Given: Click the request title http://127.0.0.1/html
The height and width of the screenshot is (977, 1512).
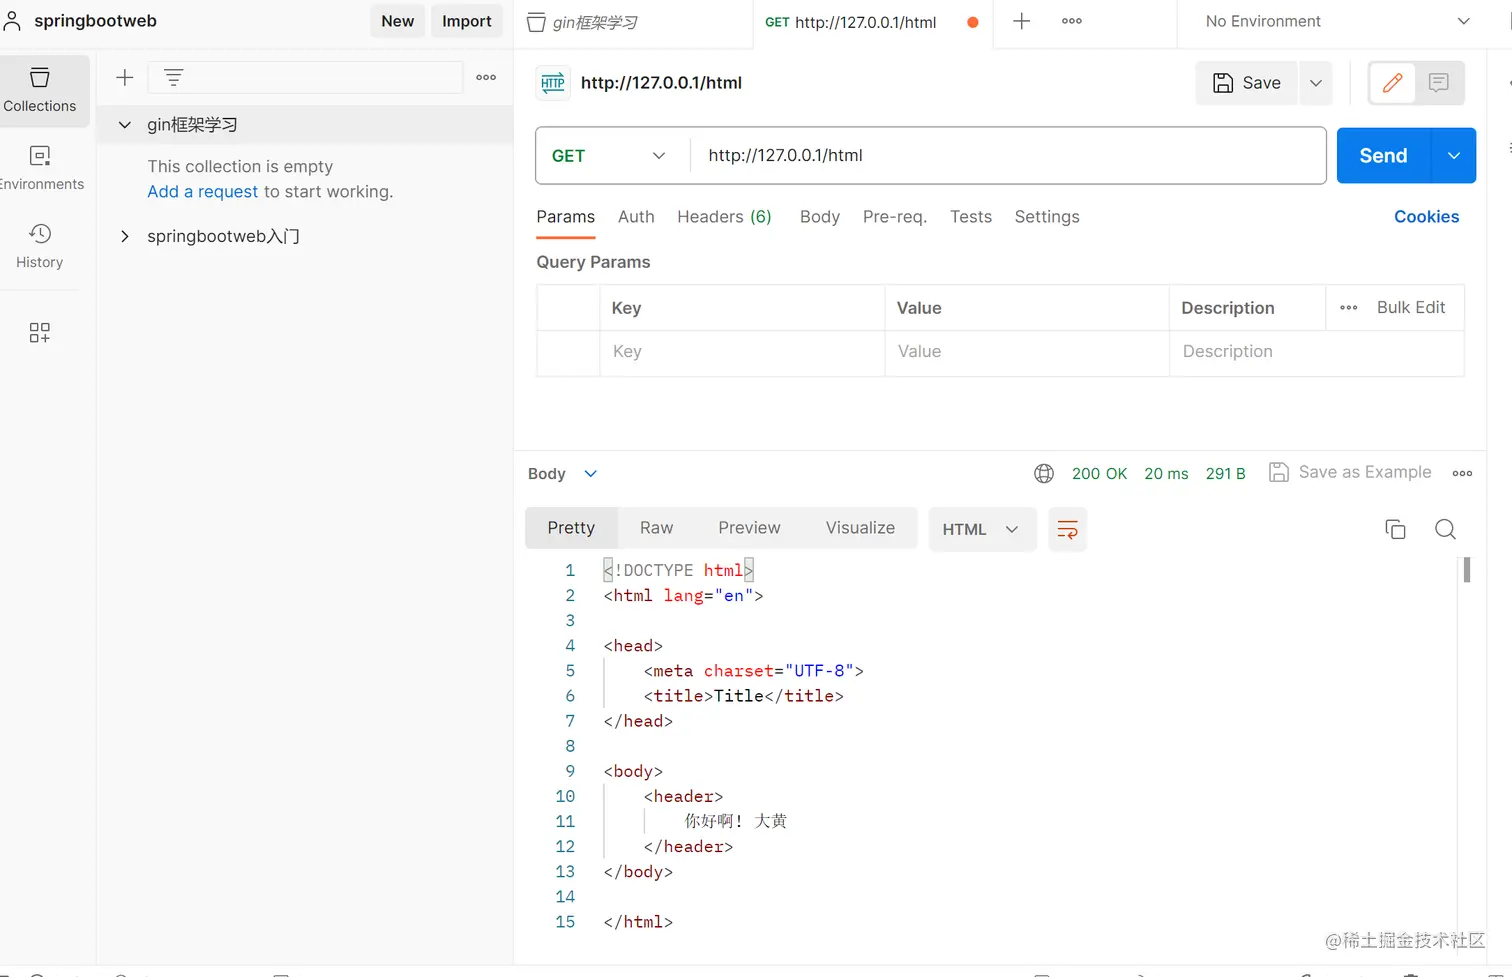Looking at the screenshot, I should click(661, 83).
